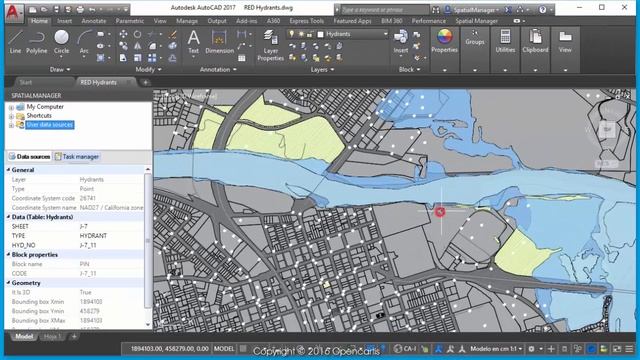Click the customization menu icon in status bar

click(629, 349)
